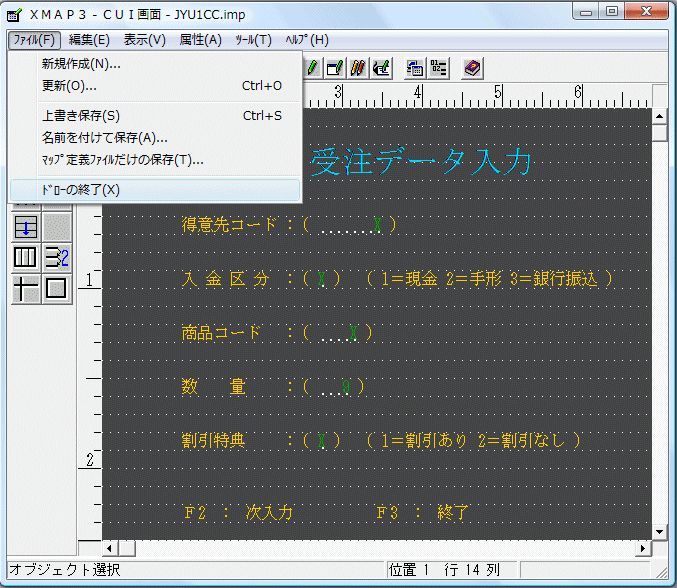The height and width of the screenshot is (588, 677).
Task: Click the vertical scrollbar thumb
Action: pos(659,133)
